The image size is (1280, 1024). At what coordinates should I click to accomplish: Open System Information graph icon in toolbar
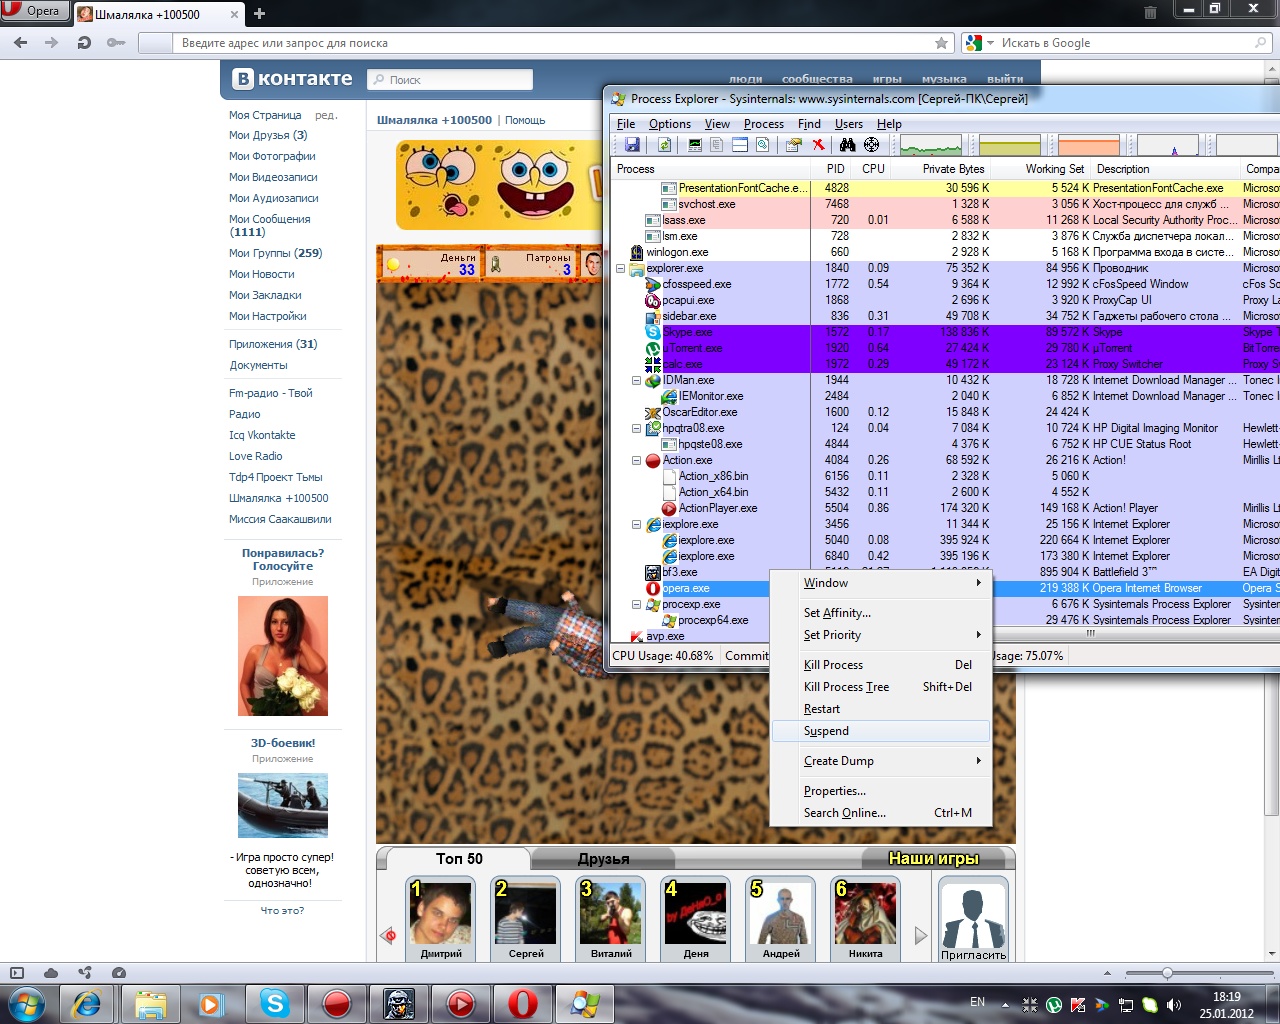pos(696,145)
